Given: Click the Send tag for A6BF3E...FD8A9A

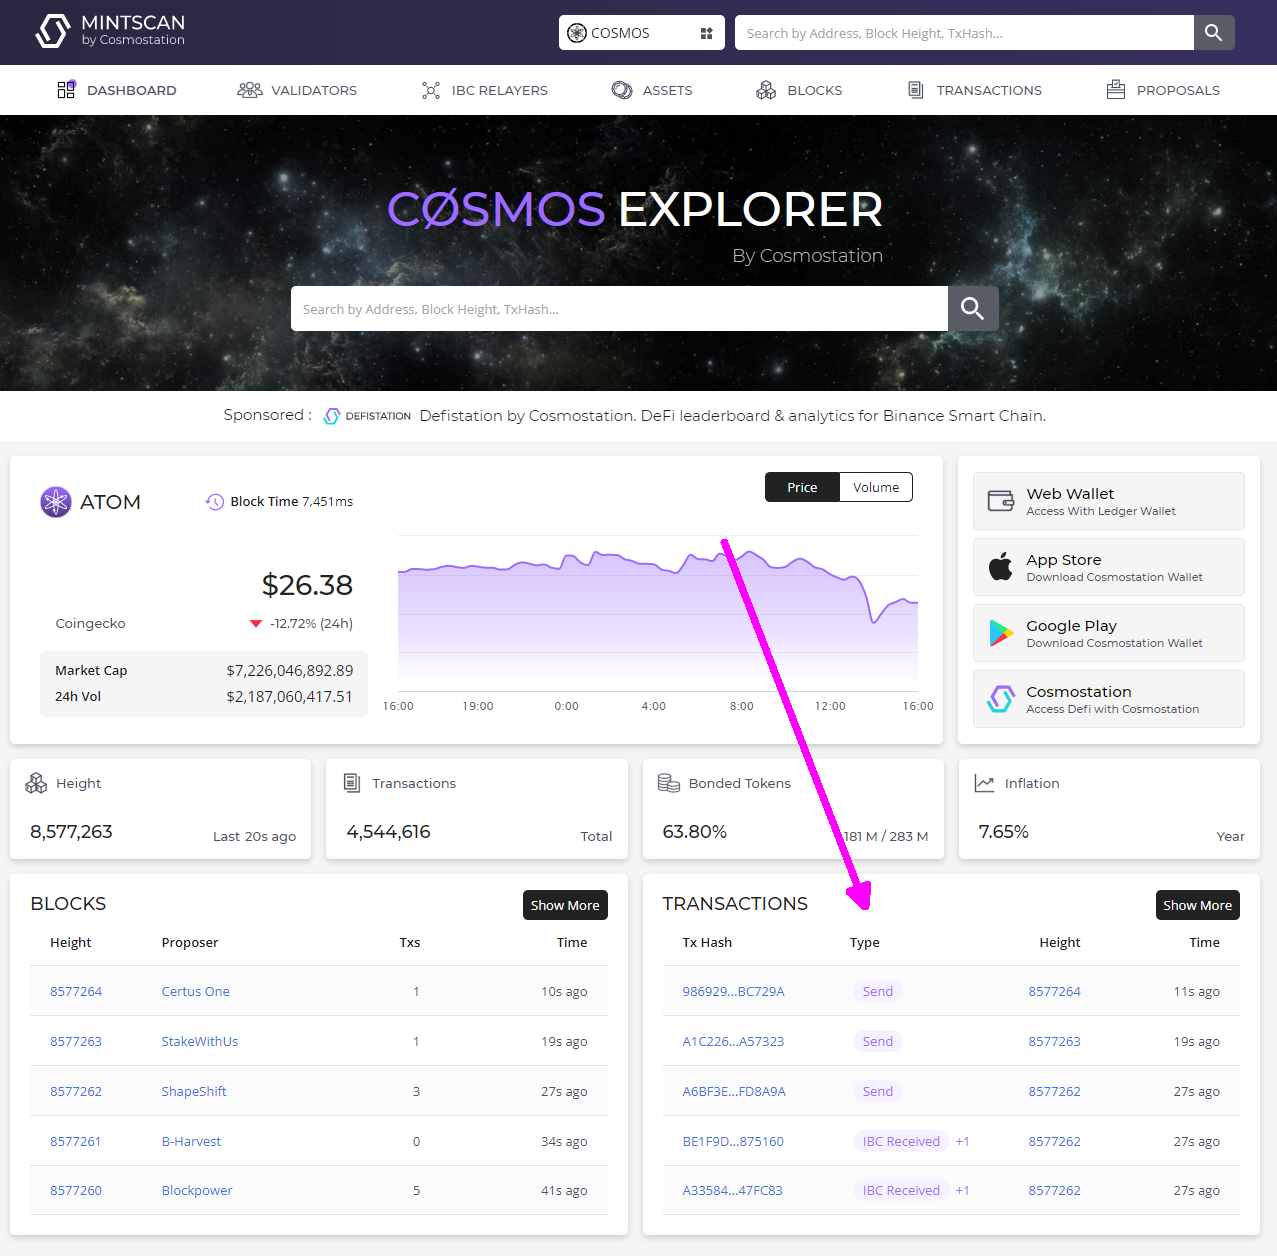Looking at the screenshot, I should [x=878, y=1091].
